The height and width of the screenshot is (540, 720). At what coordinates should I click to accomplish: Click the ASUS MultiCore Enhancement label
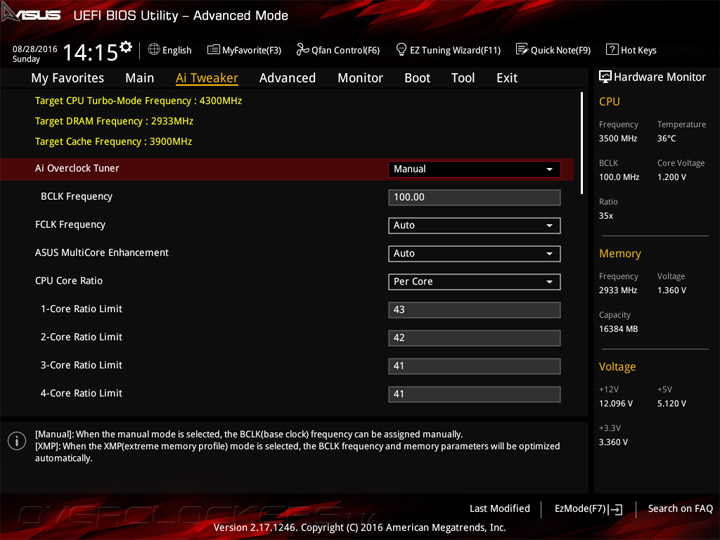pyautogui.click(x=101, y=253)
